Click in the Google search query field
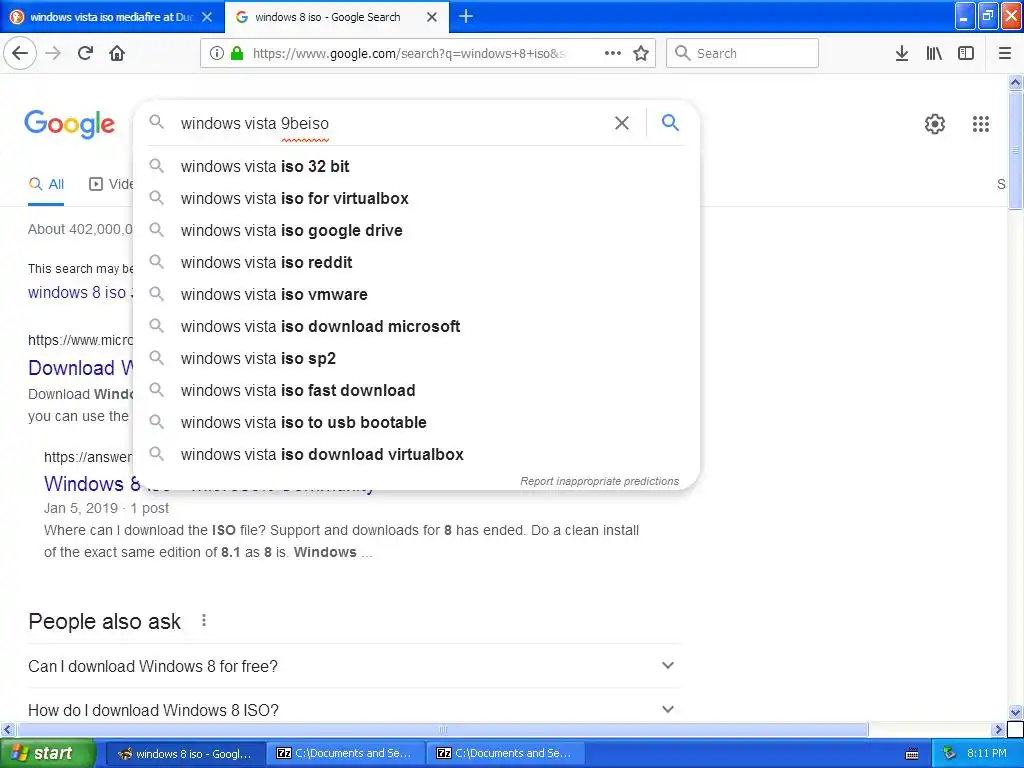This screenshot has width=1024, height=768. coord(392,123)
